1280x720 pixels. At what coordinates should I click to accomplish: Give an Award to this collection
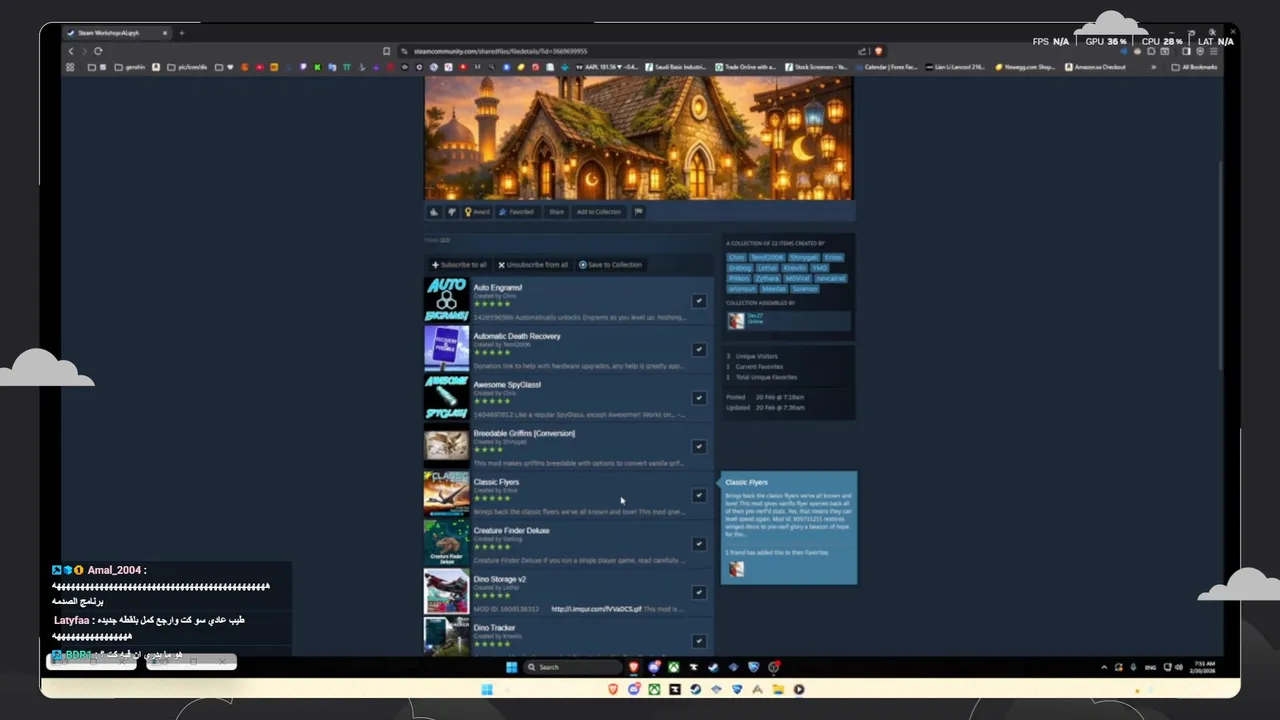(477, 212)
